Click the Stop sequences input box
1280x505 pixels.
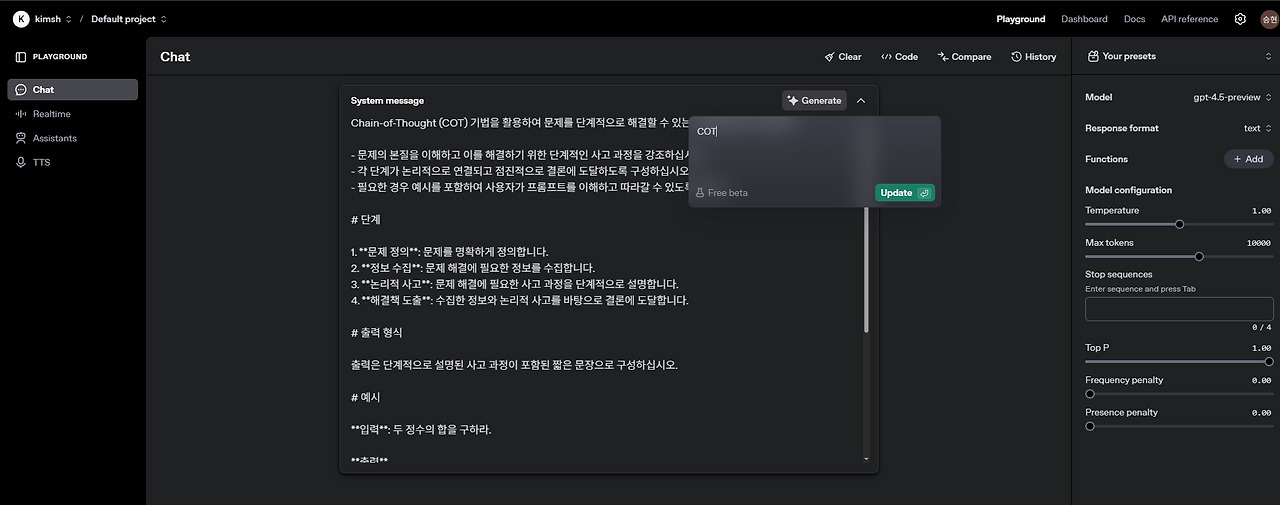point(1179,309)
